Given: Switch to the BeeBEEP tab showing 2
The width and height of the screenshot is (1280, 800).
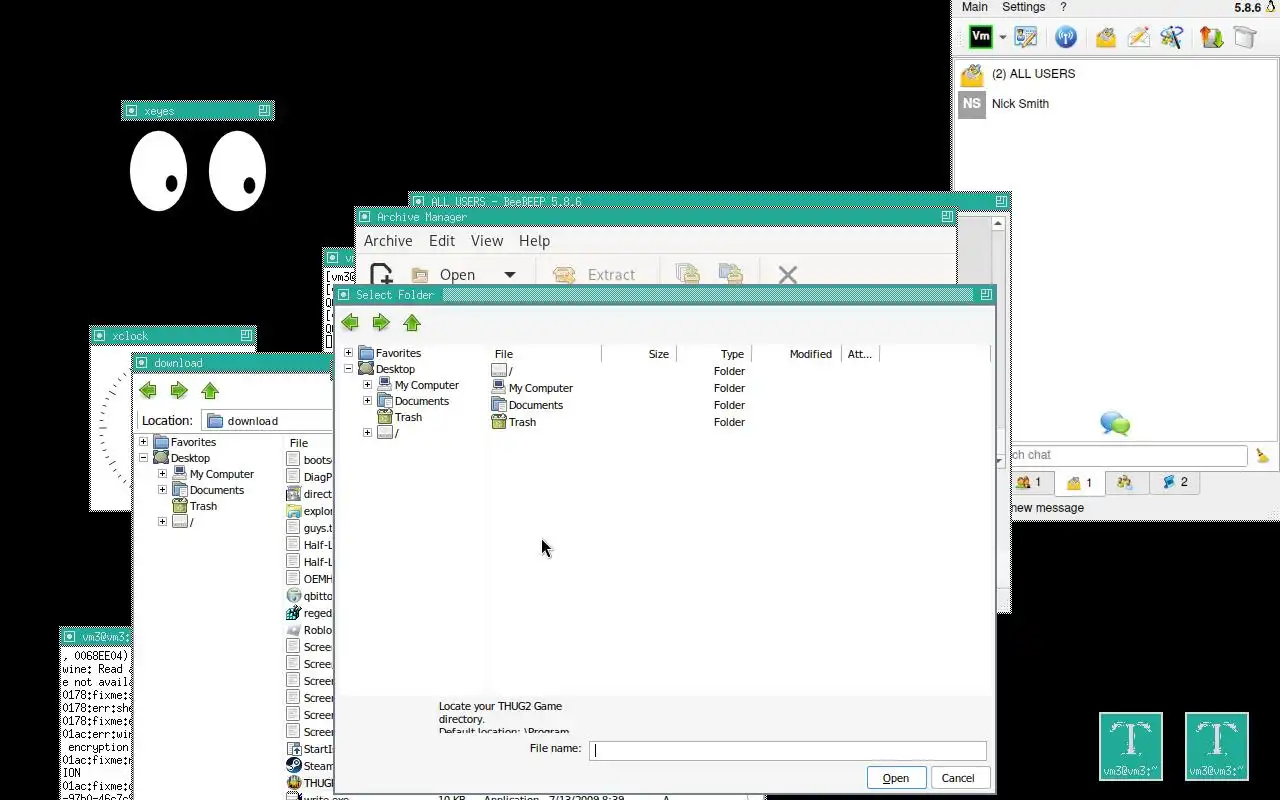Looking at the screenshot, I should click(x=1175, y=483).
